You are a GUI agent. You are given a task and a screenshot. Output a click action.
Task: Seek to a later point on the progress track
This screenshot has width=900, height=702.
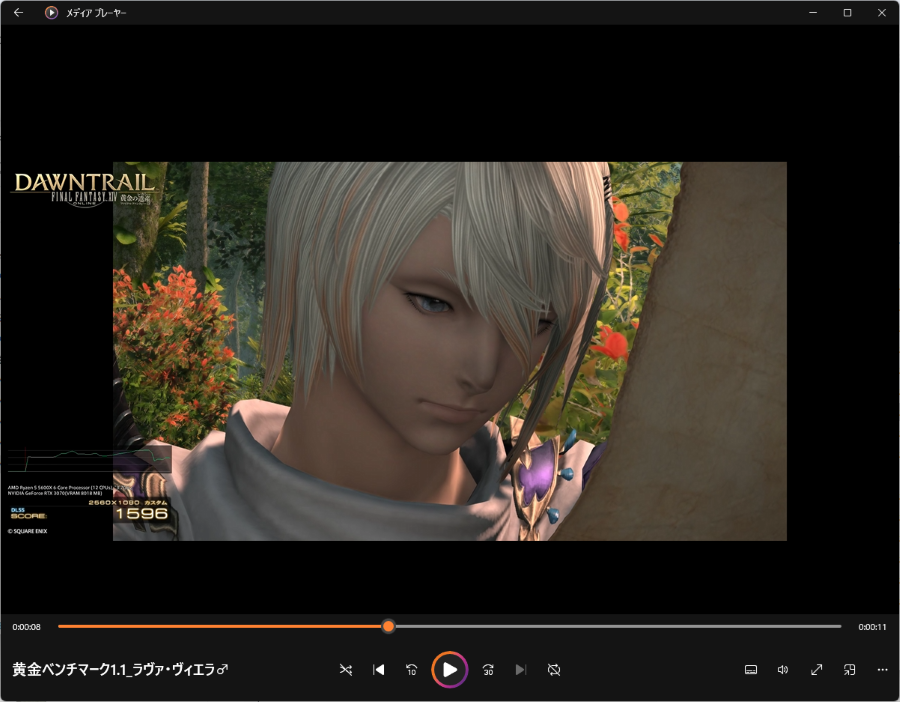pyautogui.click(x=618, y=626)
